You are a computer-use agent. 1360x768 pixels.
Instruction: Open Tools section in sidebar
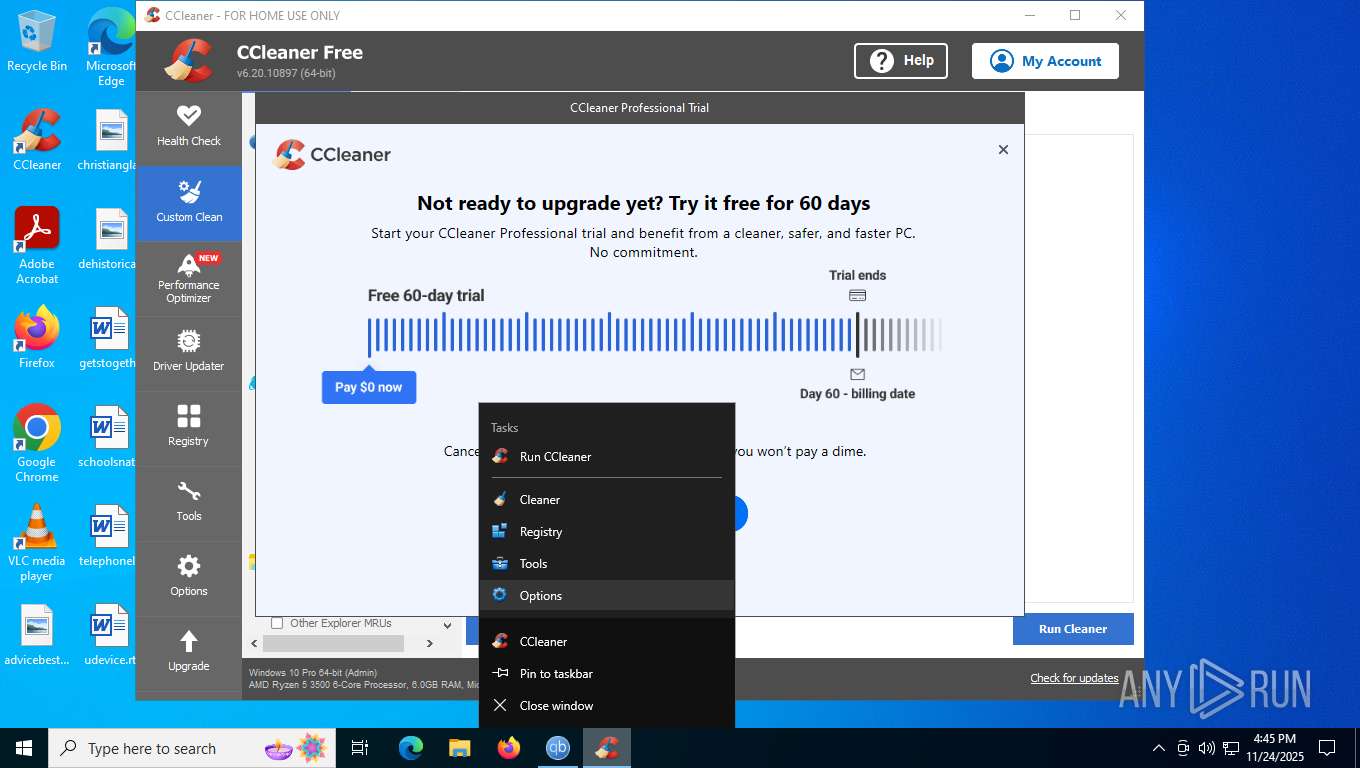pyautogui.click(x=188, y=503)
